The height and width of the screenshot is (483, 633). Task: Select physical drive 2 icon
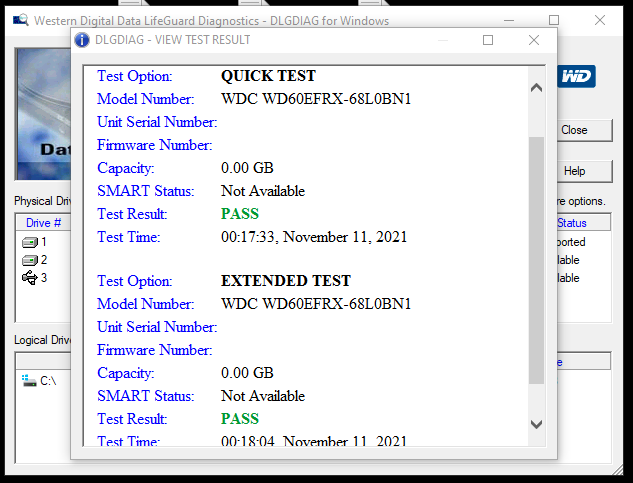(x=30, y=260)
